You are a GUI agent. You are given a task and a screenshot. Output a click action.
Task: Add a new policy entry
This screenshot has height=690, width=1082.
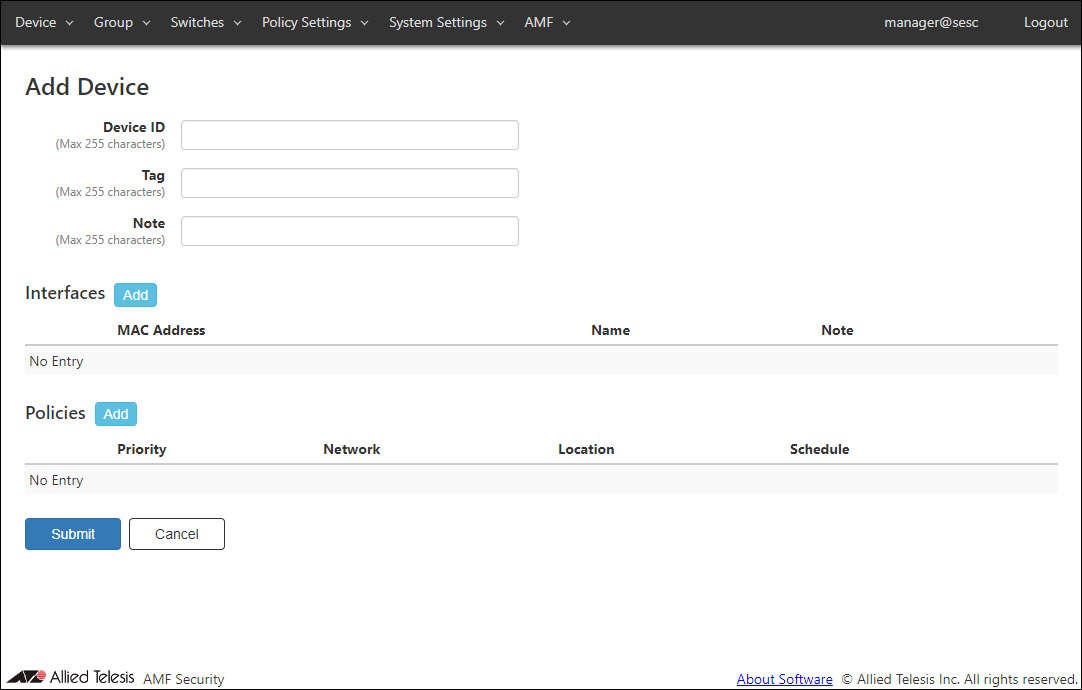point(116,414)
